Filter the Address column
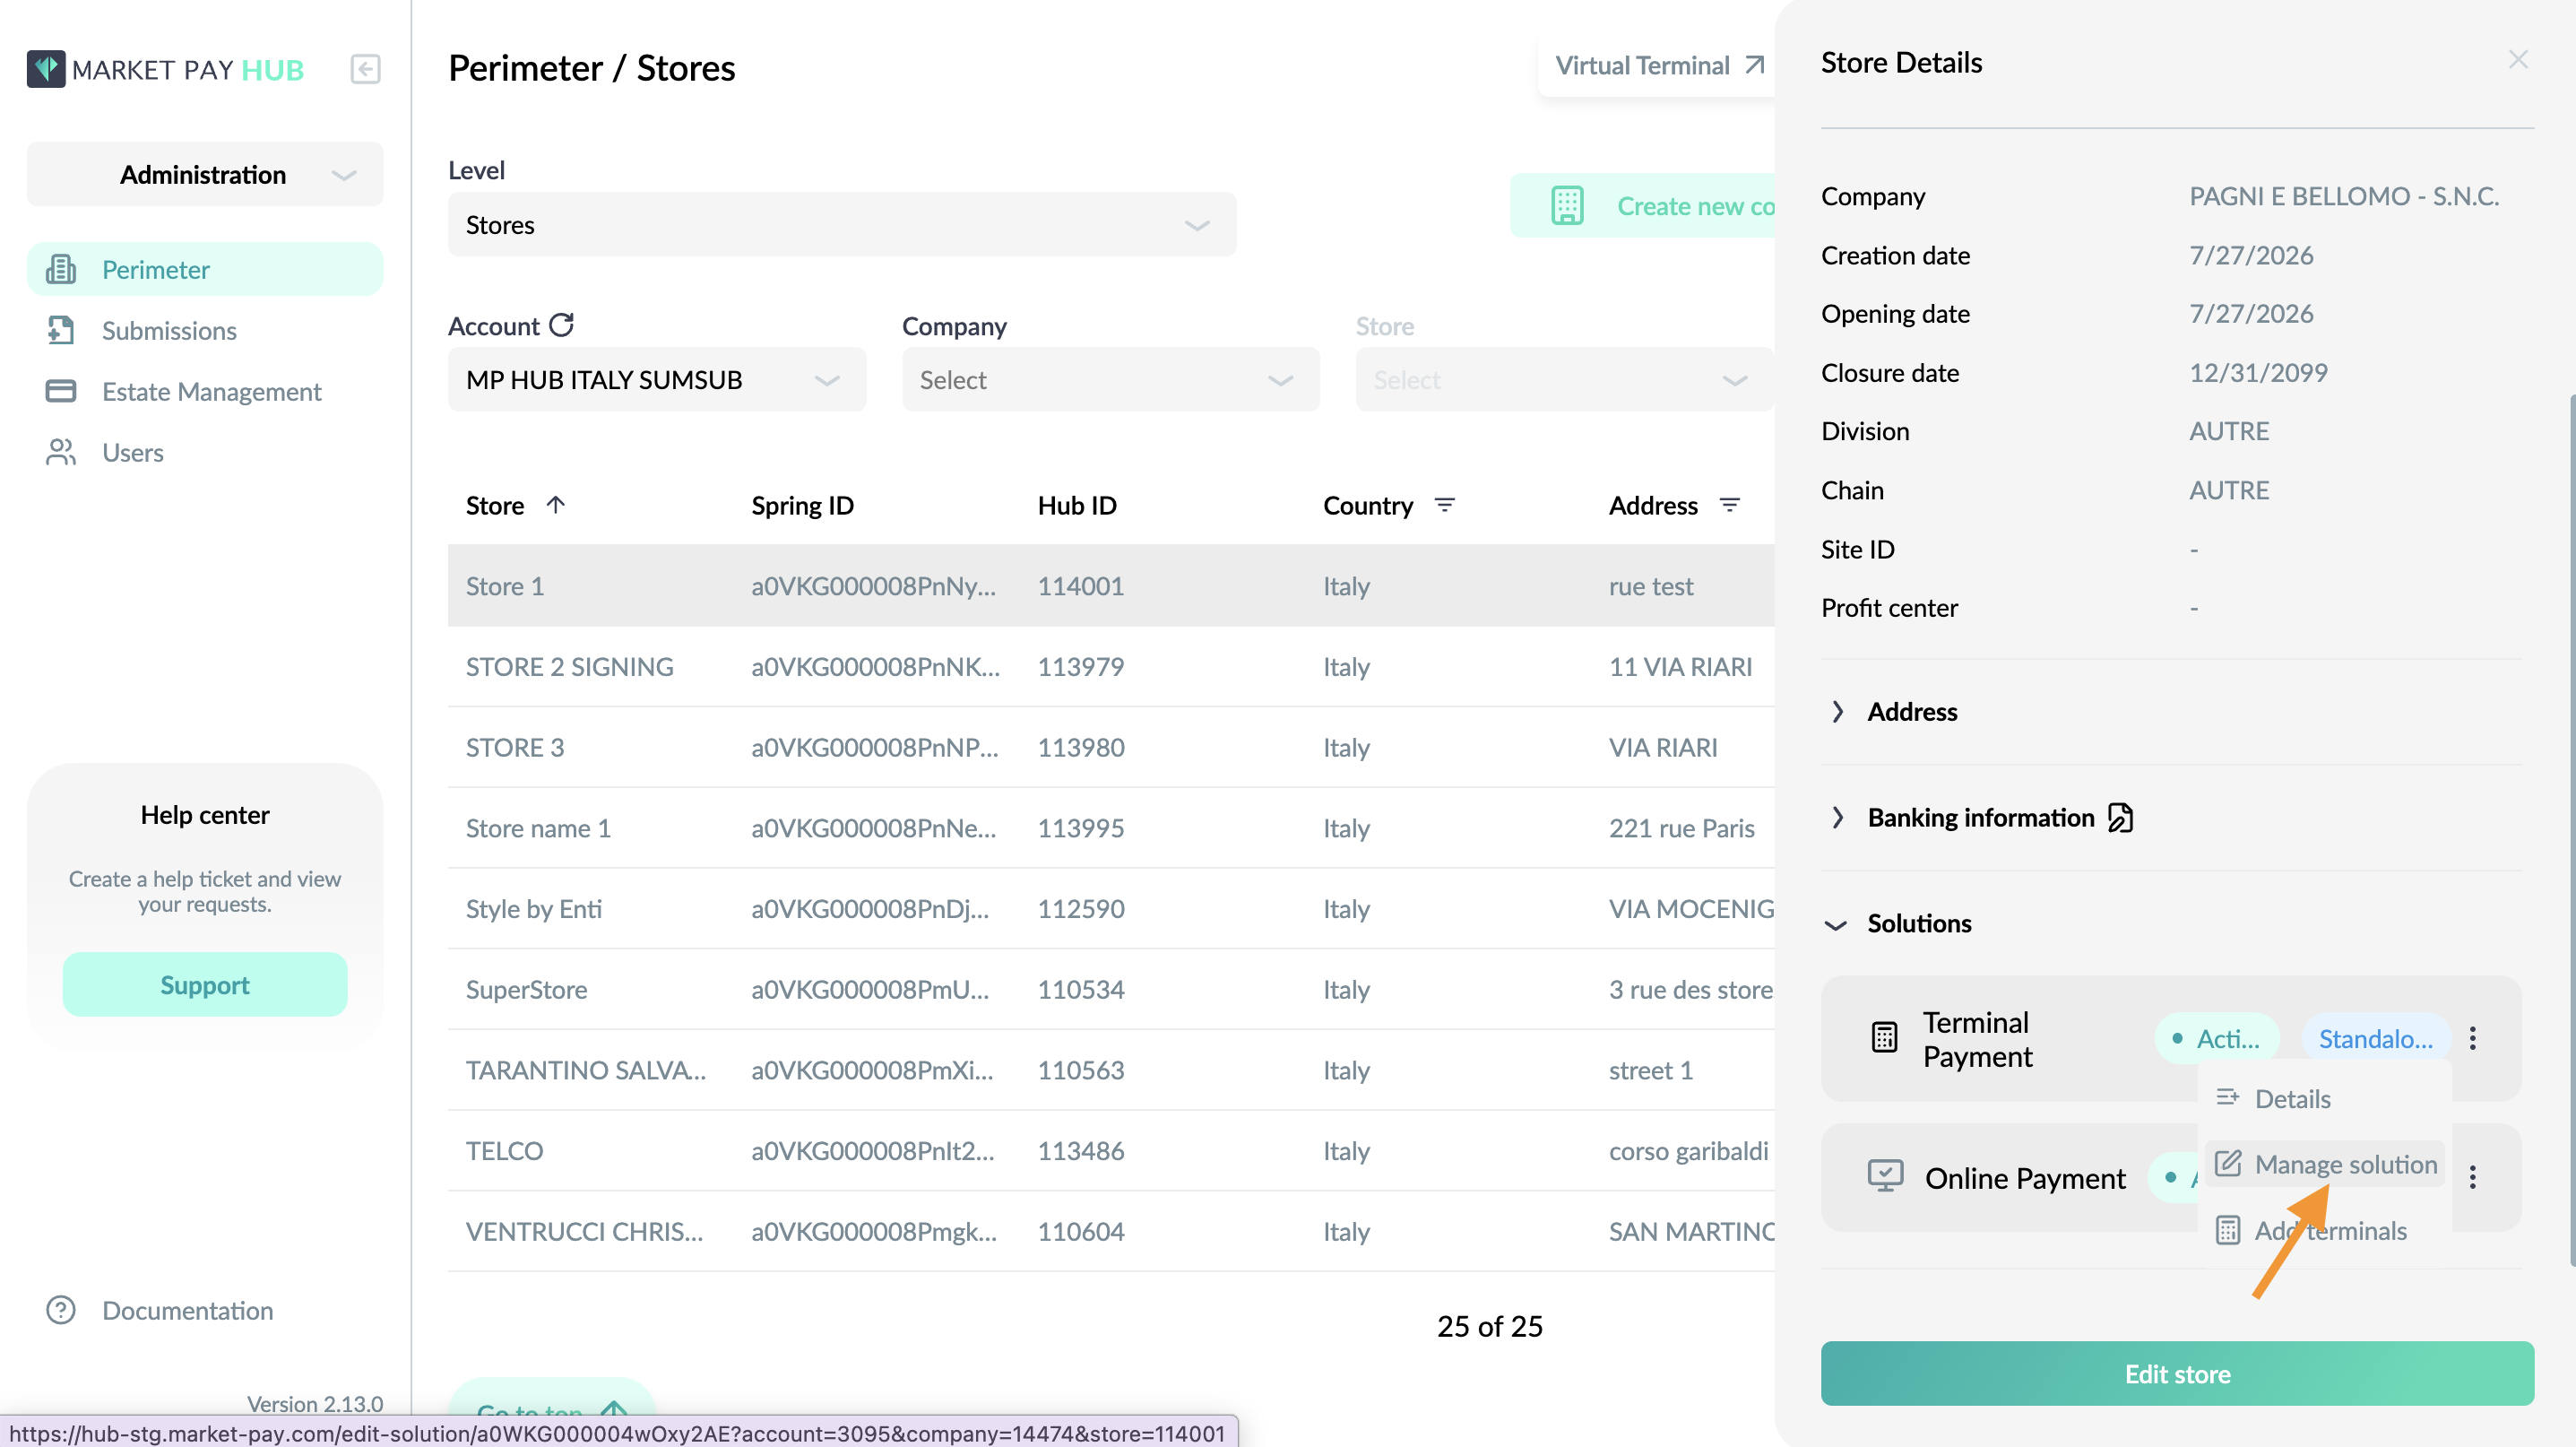Screen dimensions: 2576x1447 tap(1729, 505)
